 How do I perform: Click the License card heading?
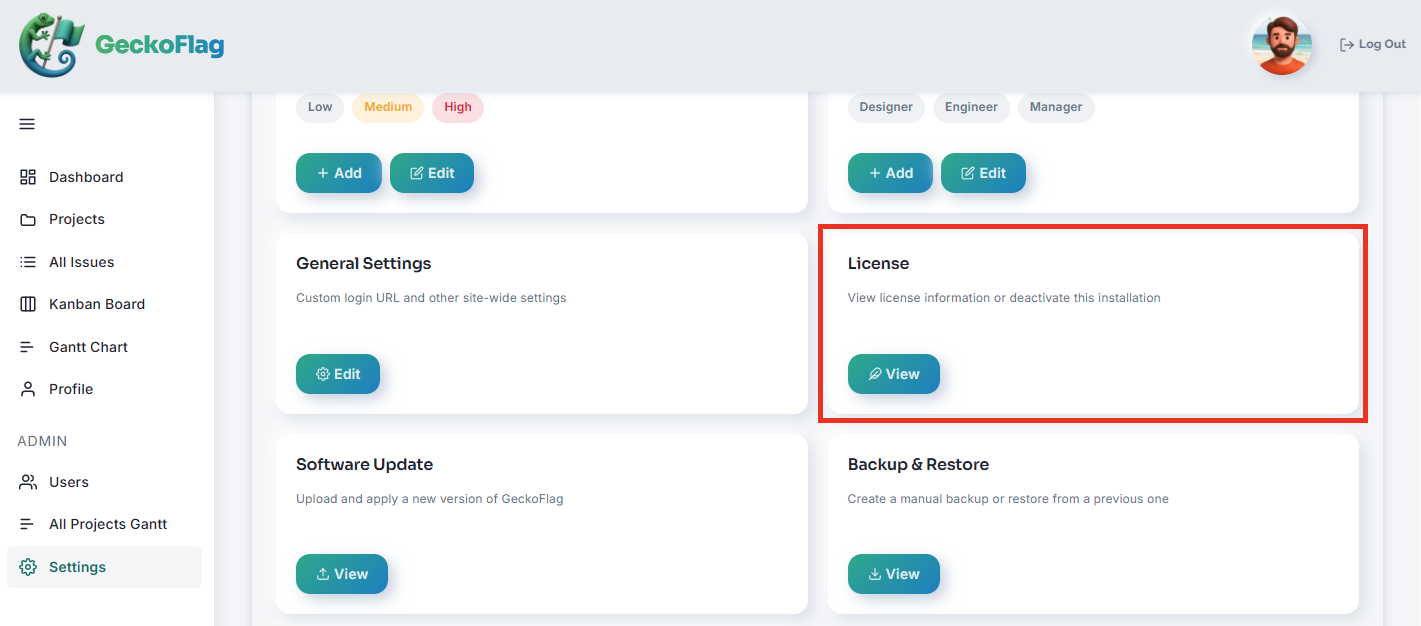879,264
